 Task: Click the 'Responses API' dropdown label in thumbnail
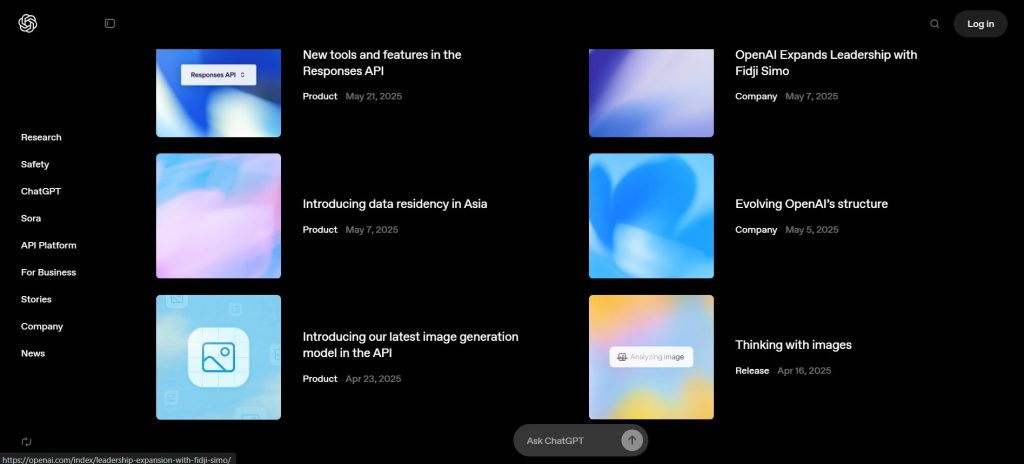click(218, 75)
